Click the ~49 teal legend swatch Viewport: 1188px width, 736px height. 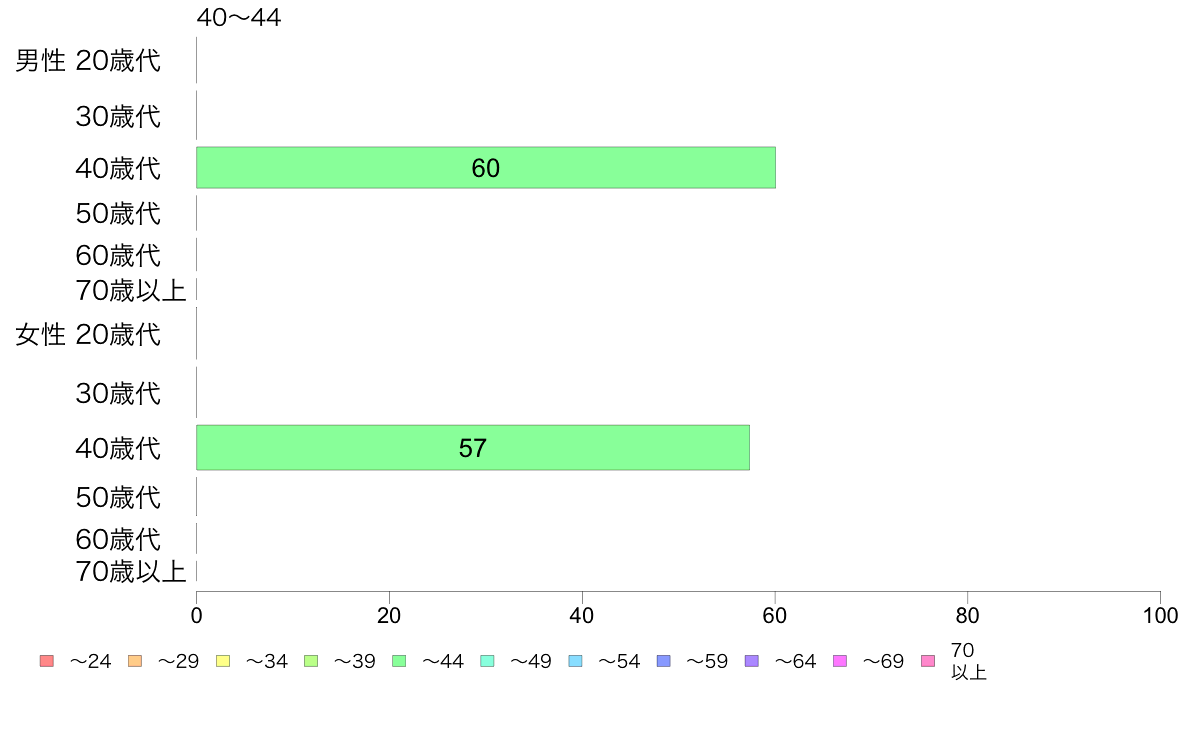(487, 661)
